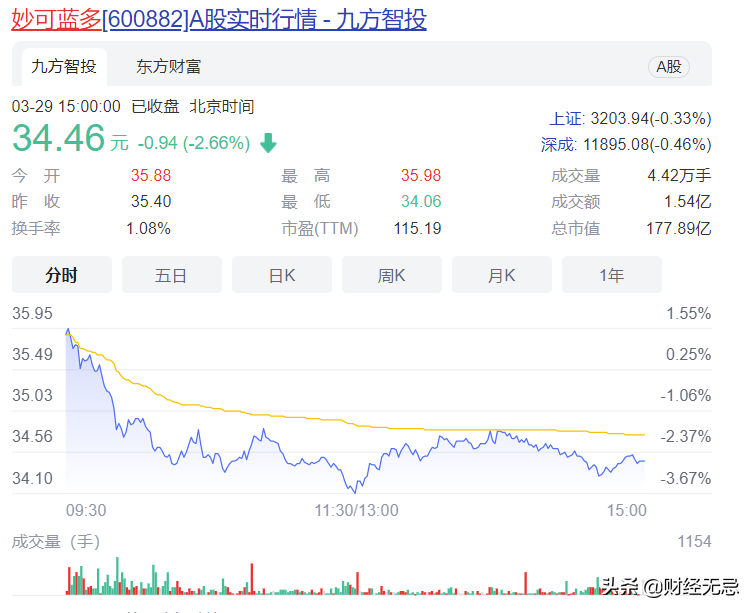Click the 最高 value 35.98
Viewport: 756px width, 613px height.
coord(421,175)
